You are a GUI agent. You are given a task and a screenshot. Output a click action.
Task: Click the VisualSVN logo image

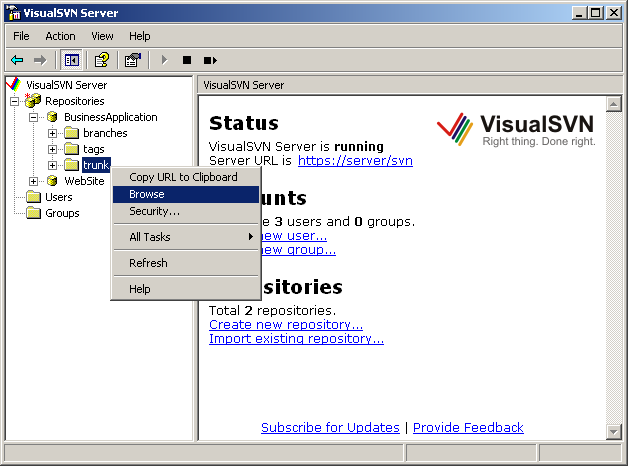(x=516, y=129)
